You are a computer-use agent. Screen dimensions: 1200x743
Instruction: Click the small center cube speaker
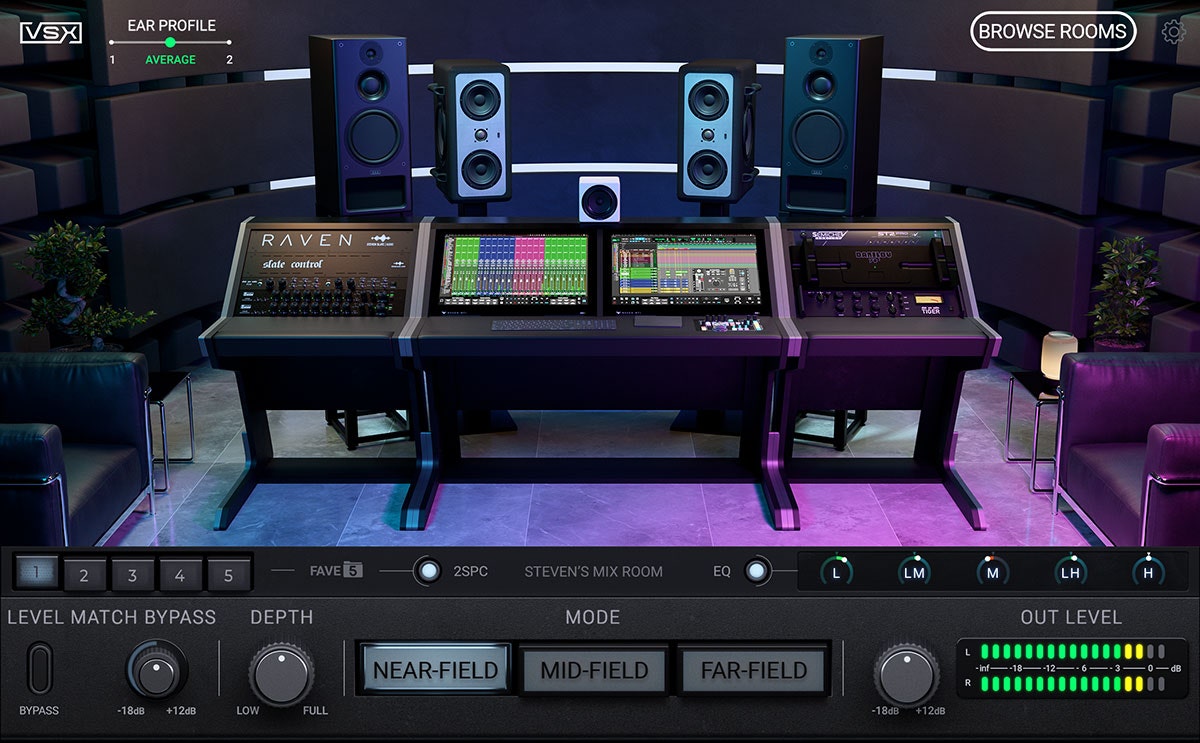pos(599,199)
